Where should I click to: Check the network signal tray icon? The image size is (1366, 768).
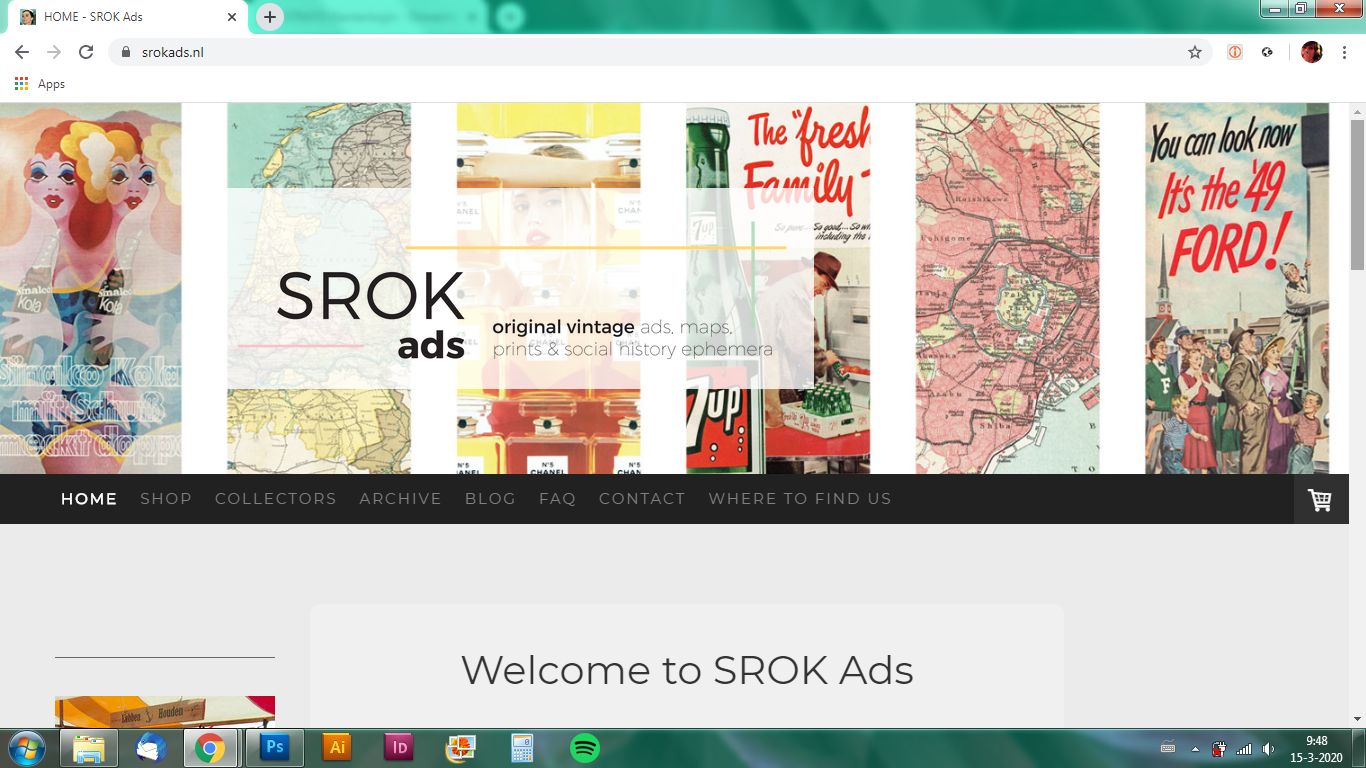(x=1244, y=748)
